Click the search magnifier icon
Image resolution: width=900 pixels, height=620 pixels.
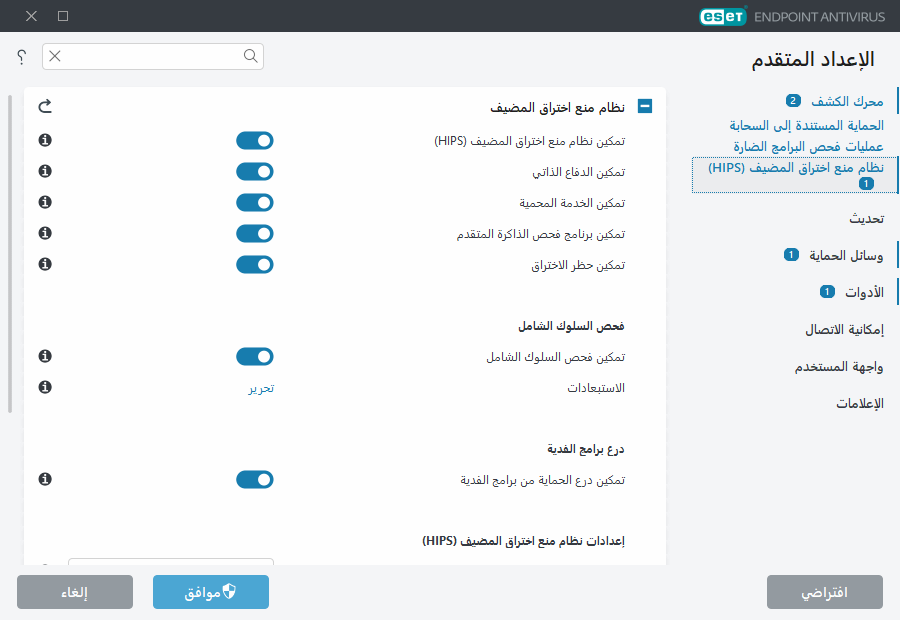pyautogui.click(x=250, y=57)
